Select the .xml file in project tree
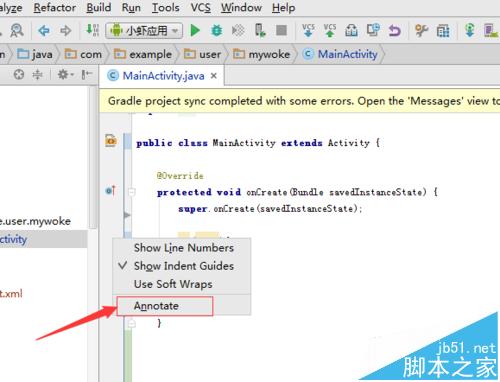This screenshot has width=500, height=382. pos(11,293)
